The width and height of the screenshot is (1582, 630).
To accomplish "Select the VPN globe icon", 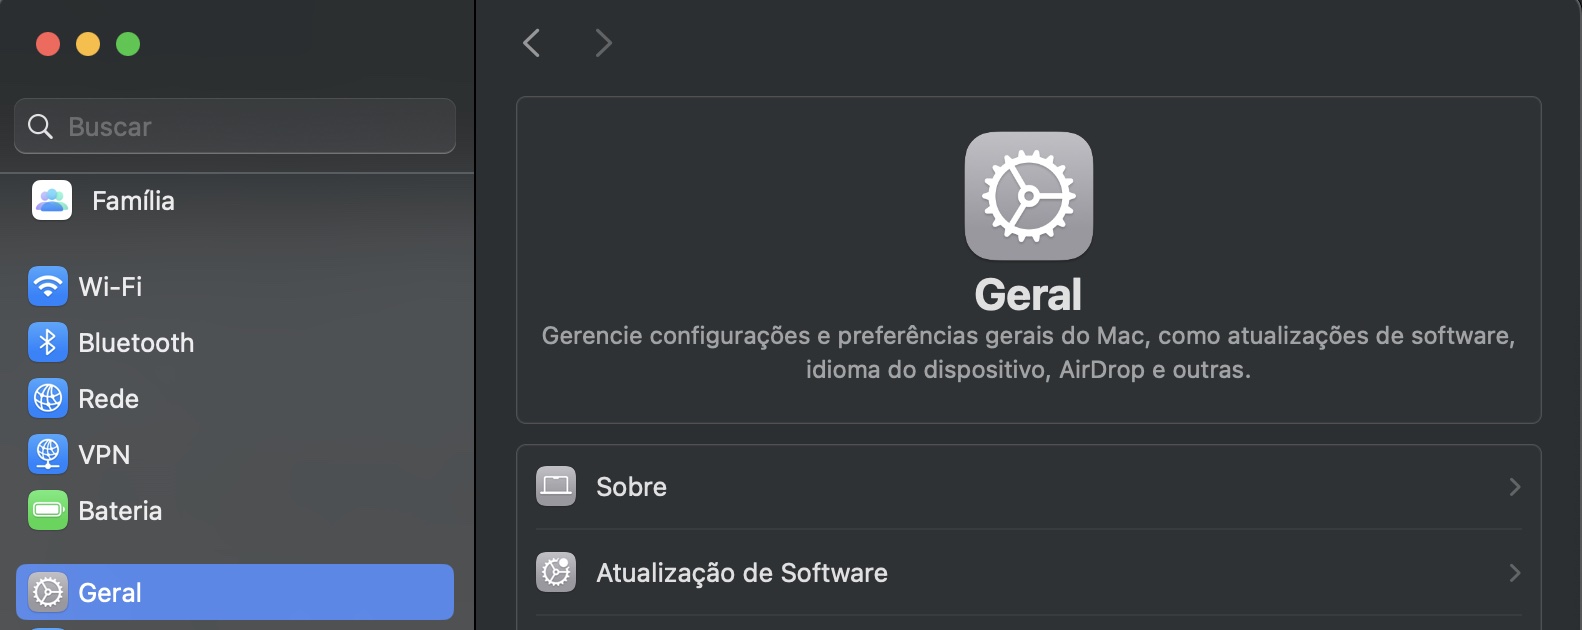I will [x=48, y=454].
